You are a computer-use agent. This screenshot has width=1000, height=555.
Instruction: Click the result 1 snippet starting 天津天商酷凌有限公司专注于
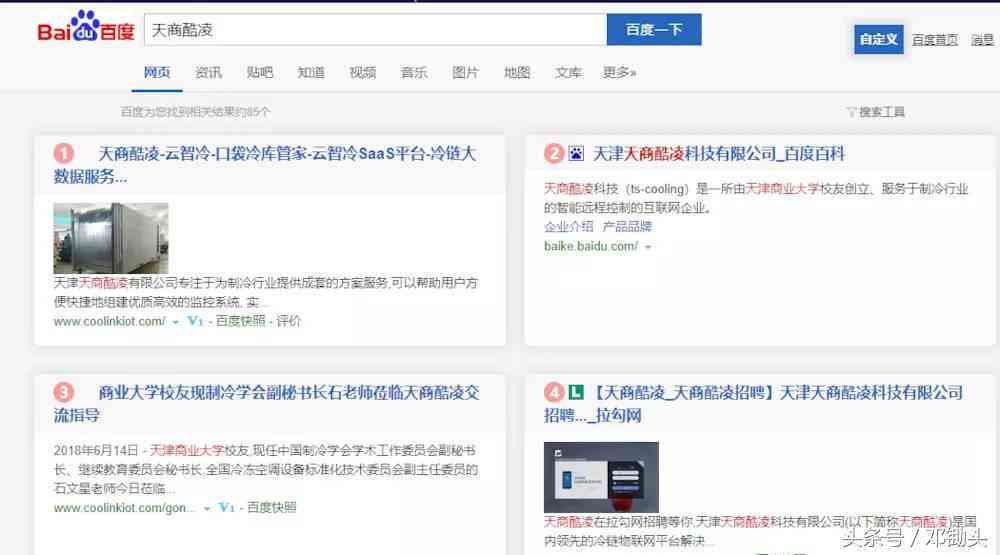pyautogui.click(x=265, y=292)
